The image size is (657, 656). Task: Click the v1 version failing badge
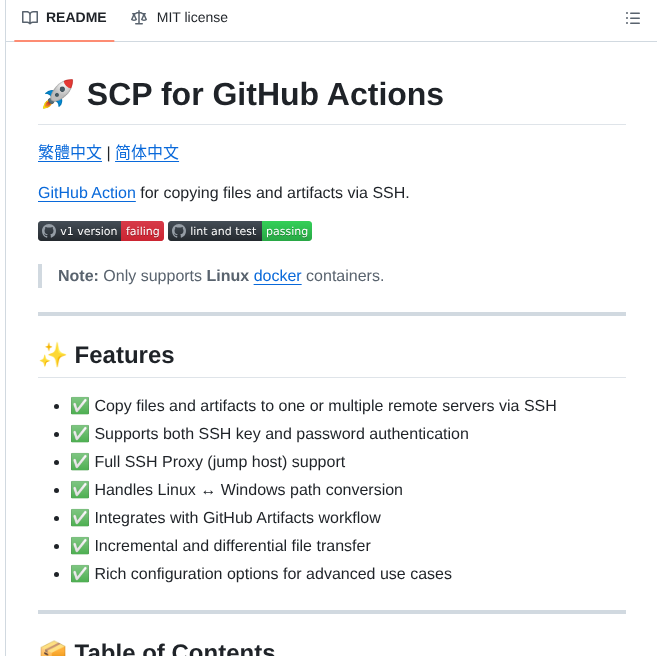pyautogui.click(x=100, y=231)
